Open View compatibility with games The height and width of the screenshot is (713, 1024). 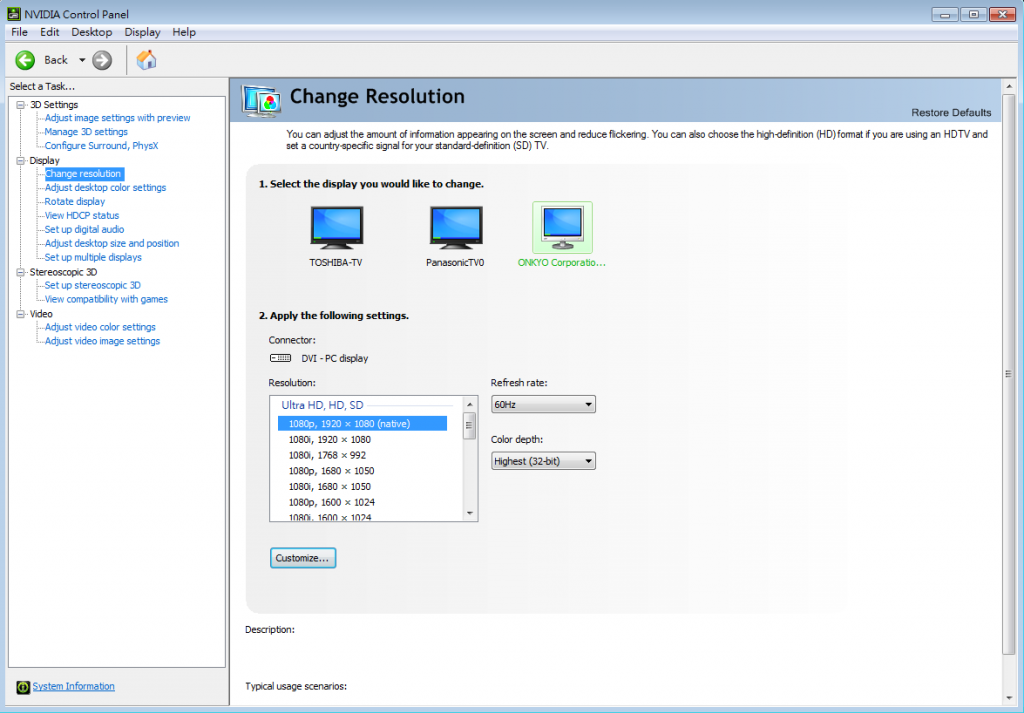(x=106, y=299)
